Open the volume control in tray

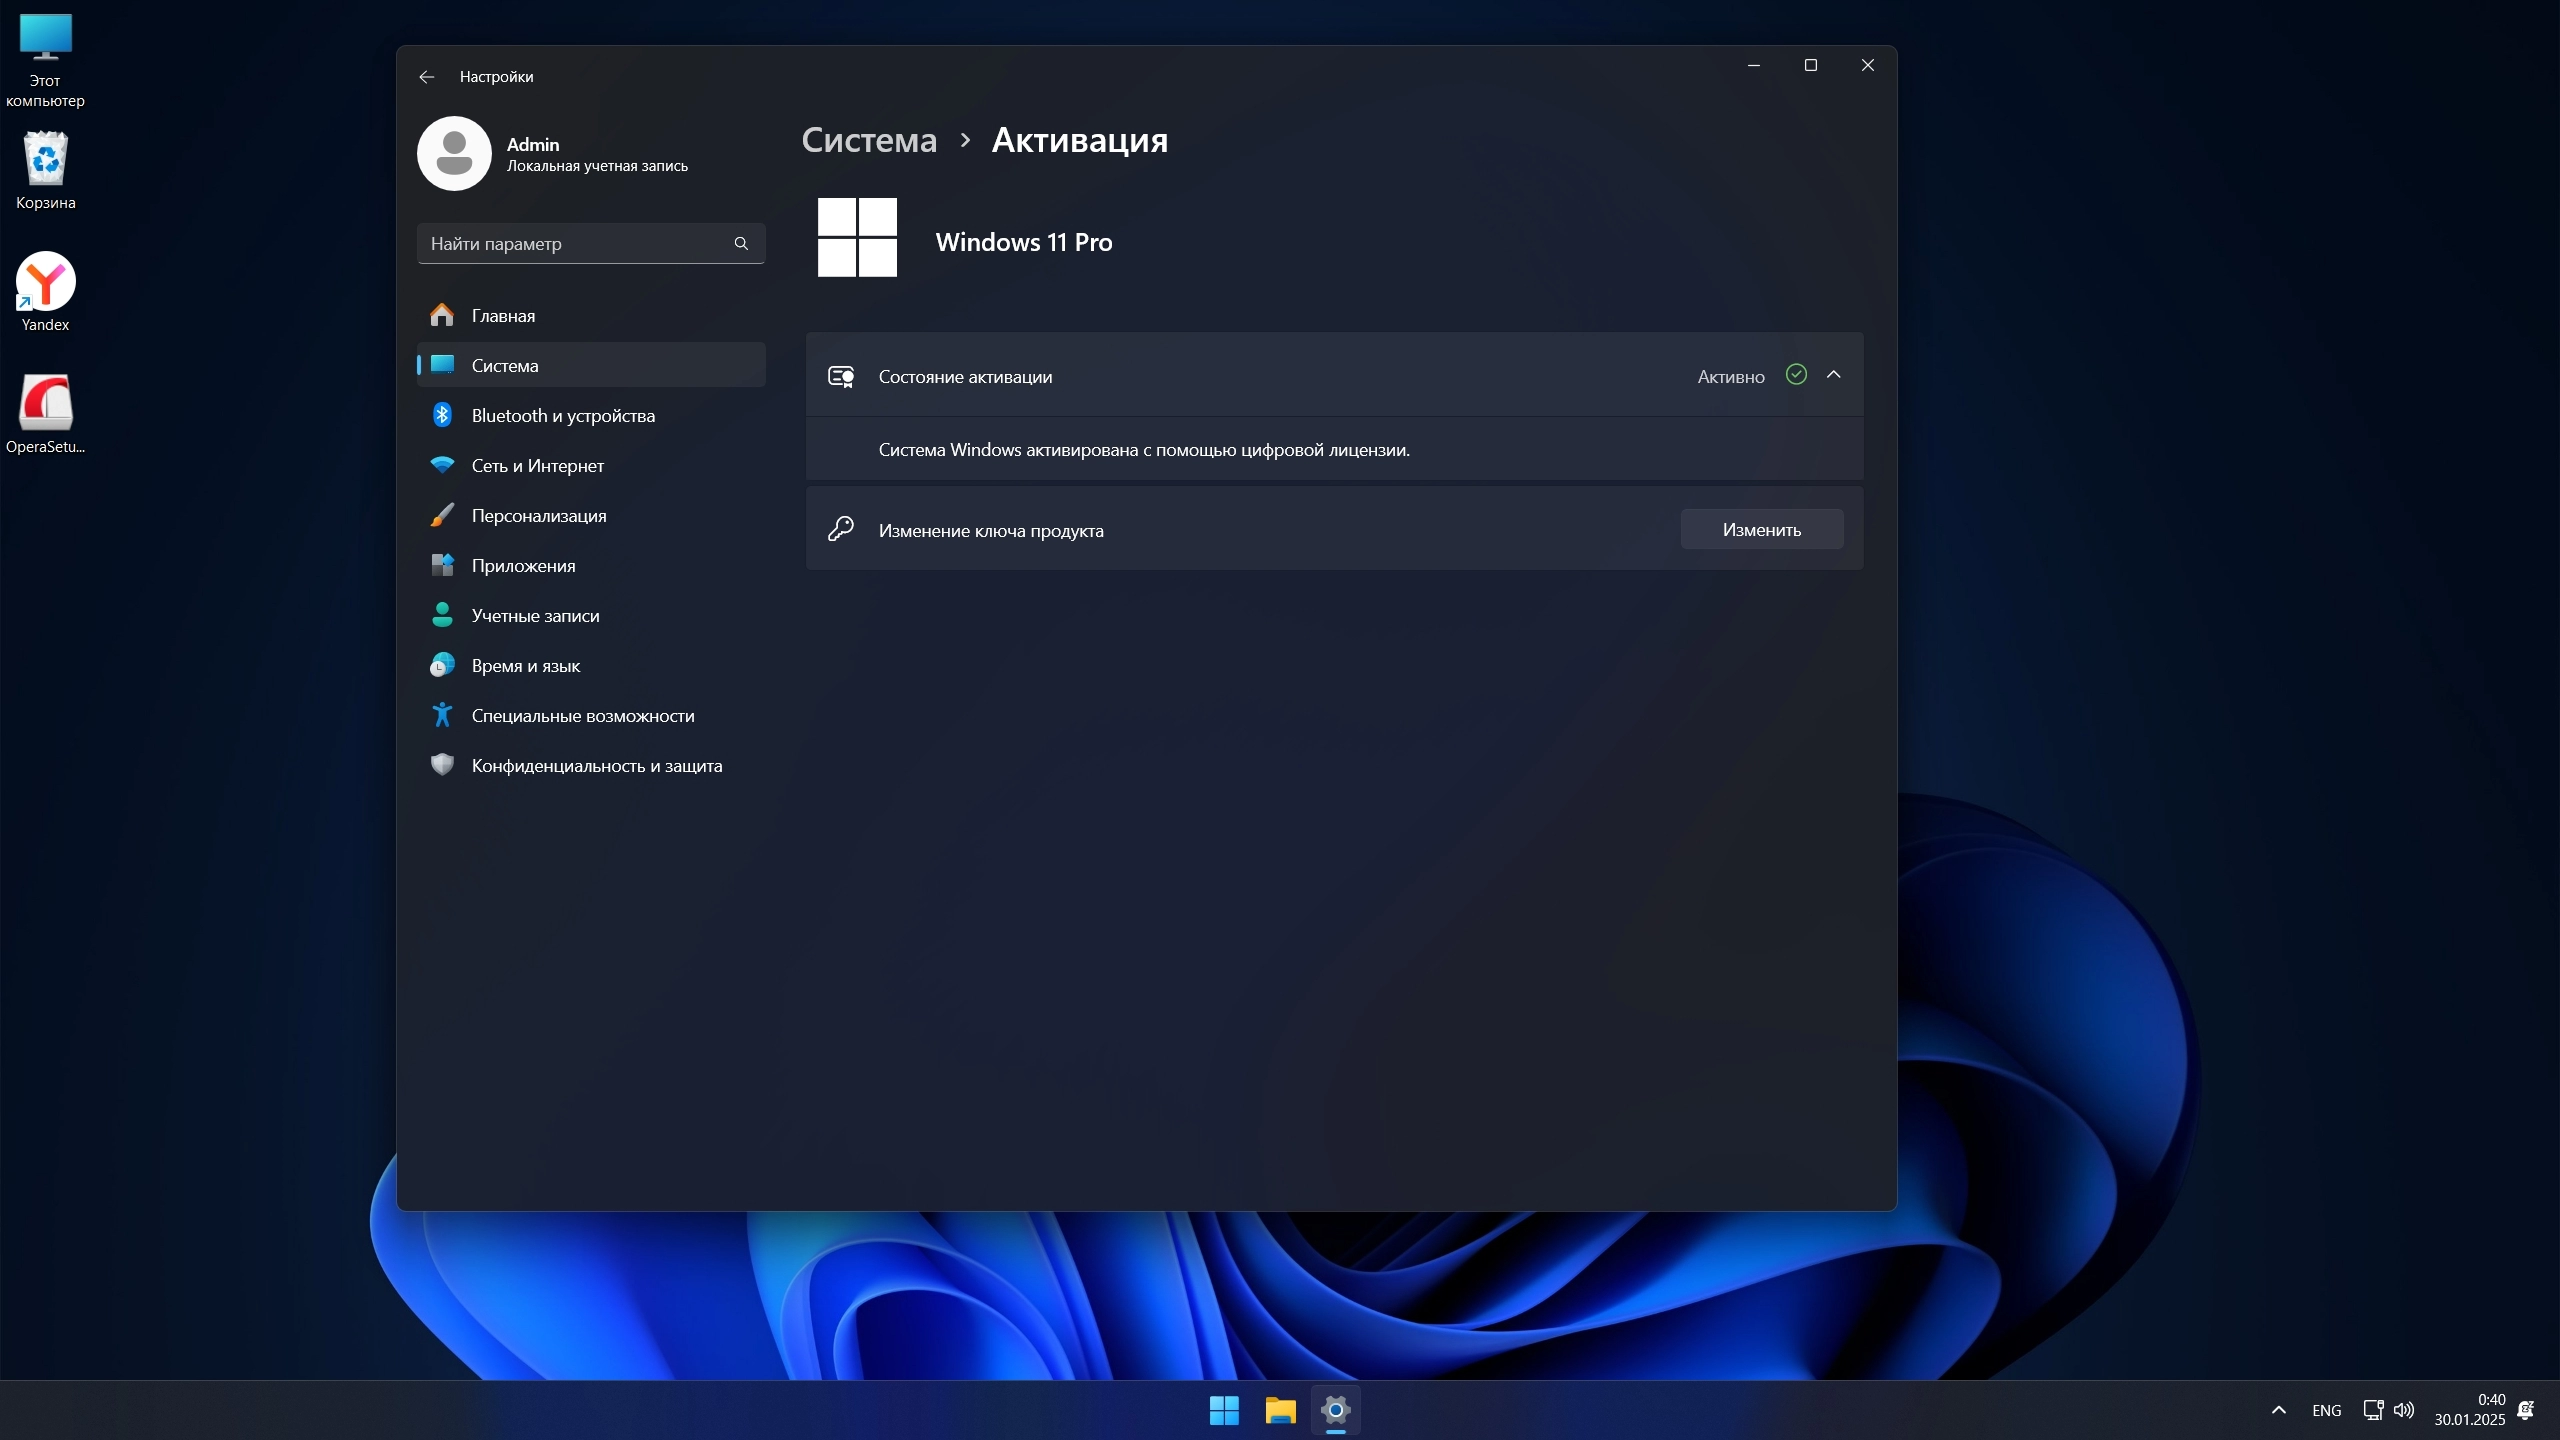point(2403,1410)
